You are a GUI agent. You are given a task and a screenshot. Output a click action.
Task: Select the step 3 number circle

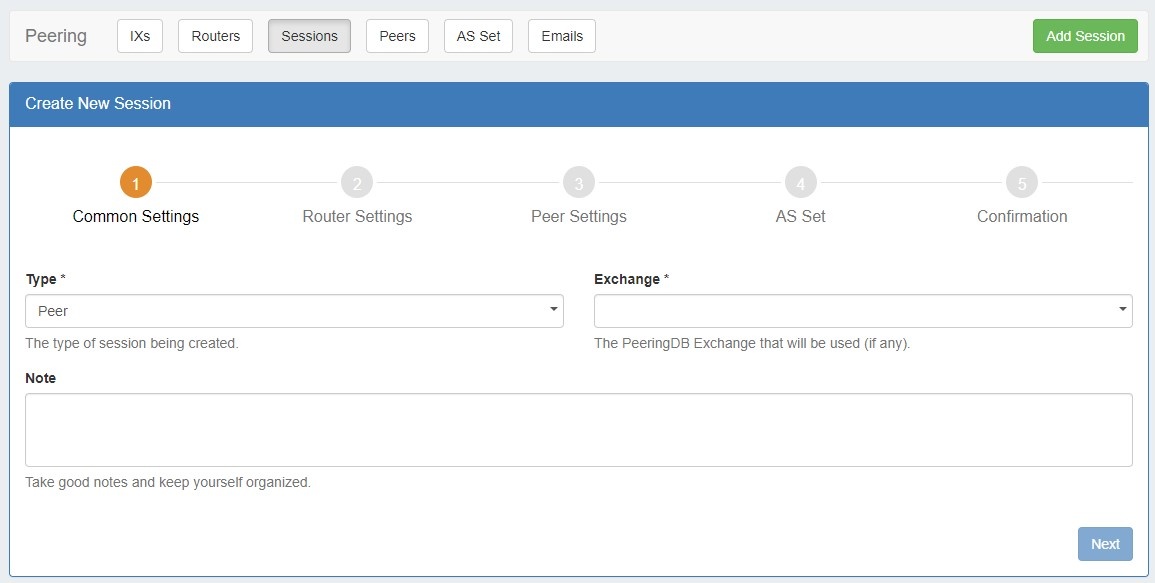click(x=578, y=183)
